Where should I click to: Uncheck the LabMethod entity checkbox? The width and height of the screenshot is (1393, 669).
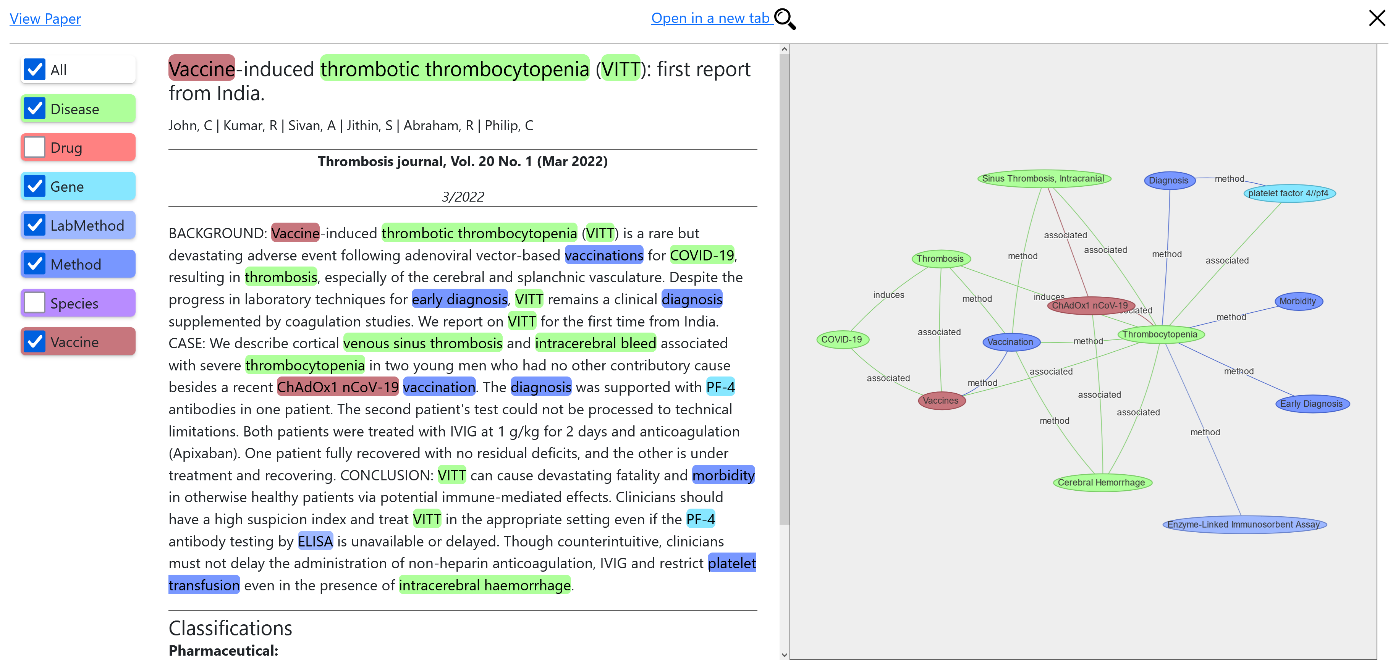click(35, 225)
